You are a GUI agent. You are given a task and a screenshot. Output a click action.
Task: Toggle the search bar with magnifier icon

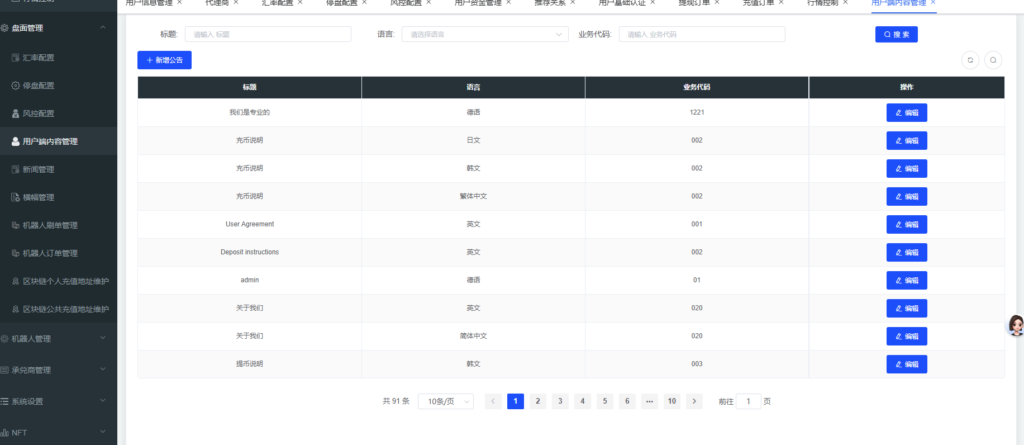[993, 60]
